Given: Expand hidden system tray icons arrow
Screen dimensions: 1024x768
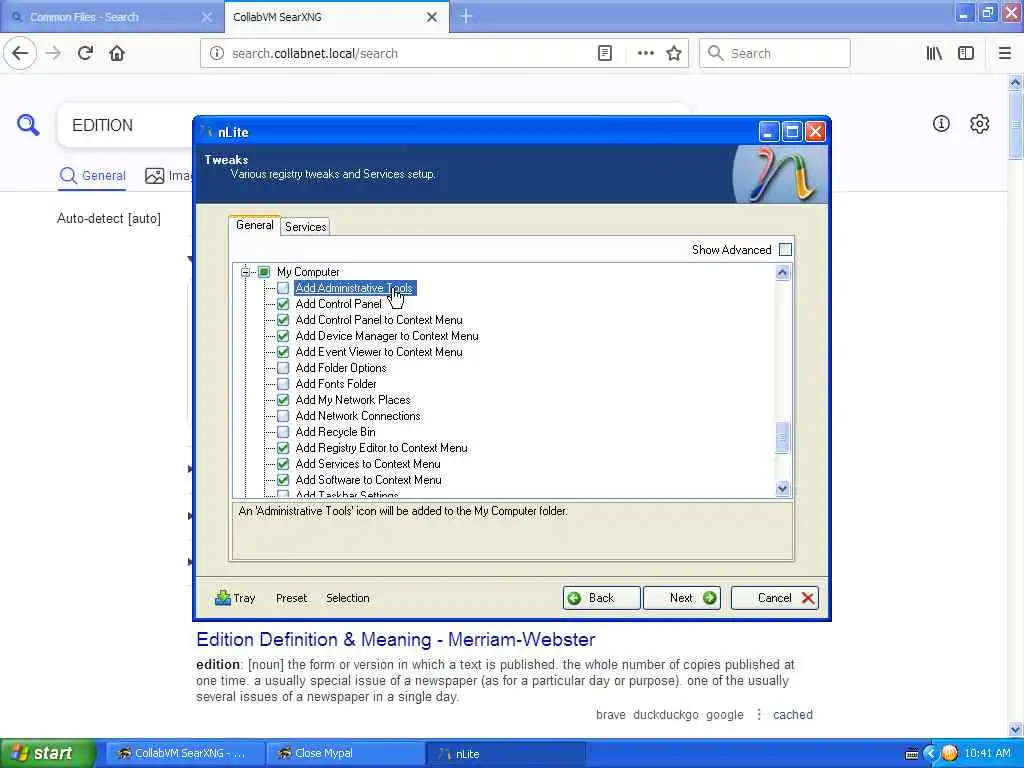Looking at the screenshot, I should coord(930,754).
